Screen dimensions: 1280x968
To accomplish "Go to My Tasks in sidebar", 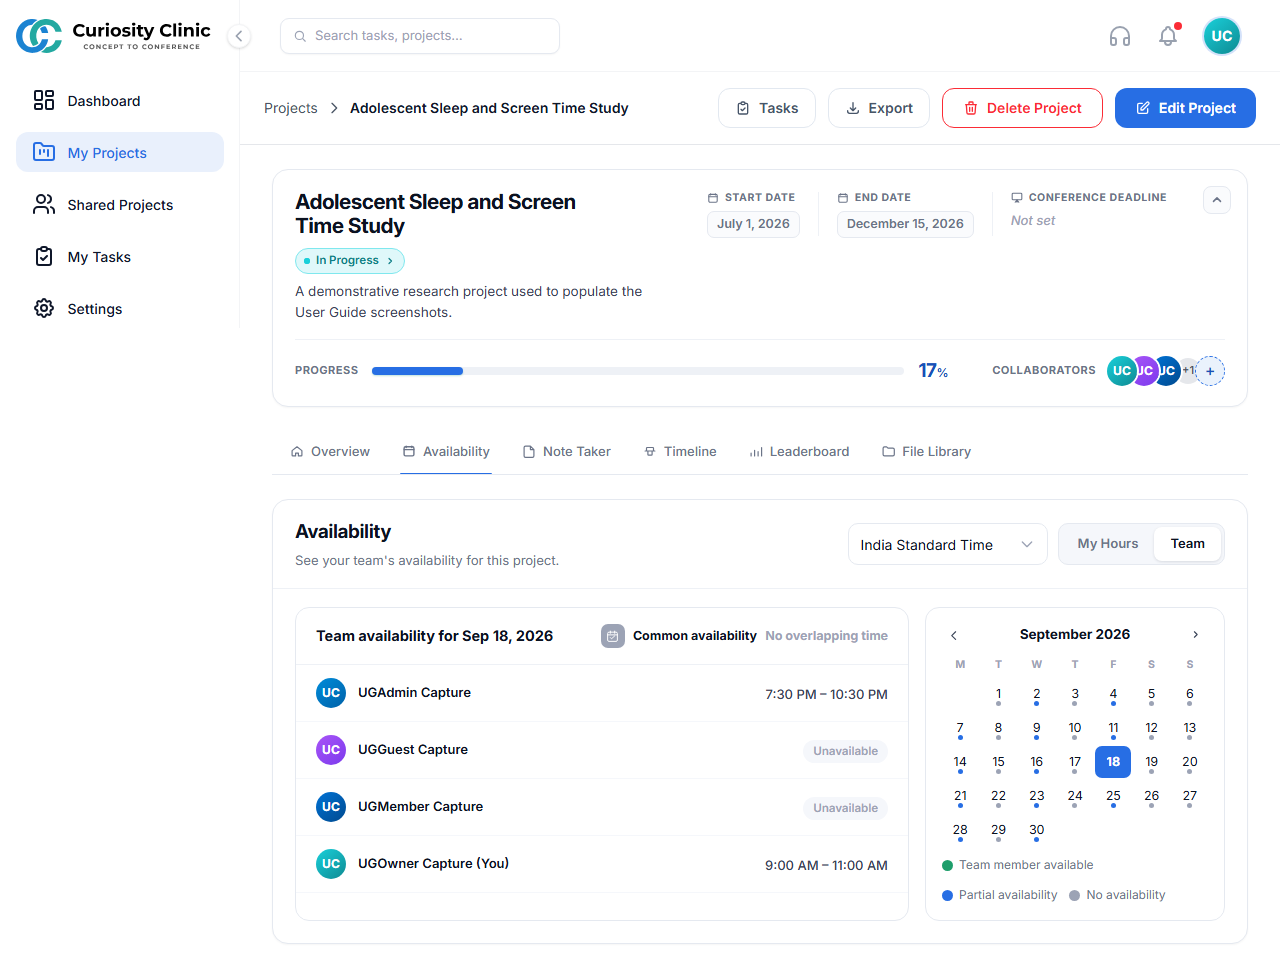I will coord(120,256).
